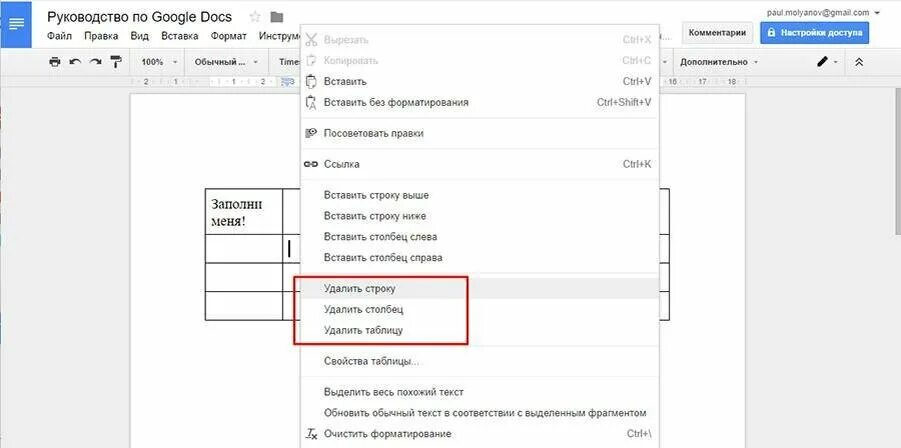Image resolution: width=901 pixels, height=448 pixels.
Task: Open the Обычный paragraph style dropdown
Action: point(226,62)
